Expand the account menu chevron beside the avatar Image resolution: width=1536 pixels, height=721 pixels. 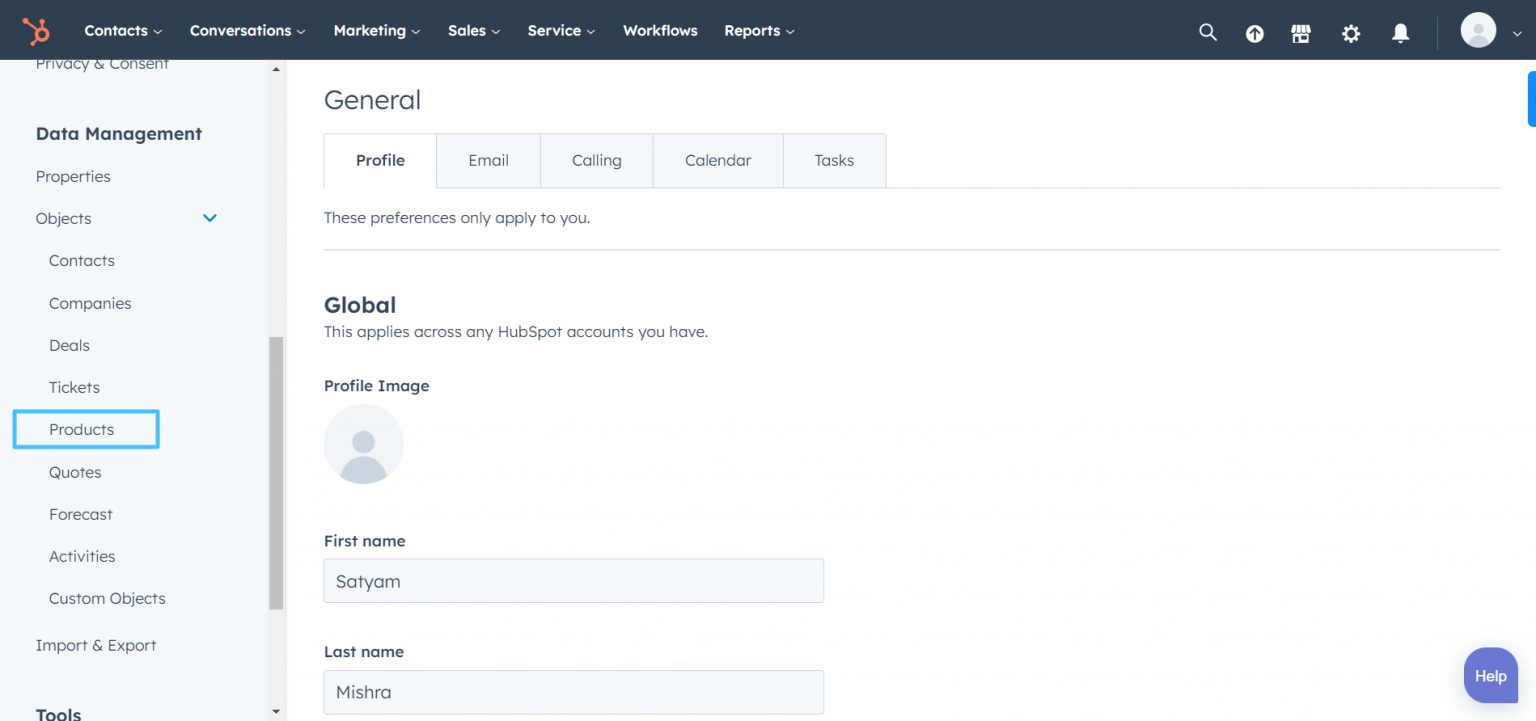pyautogui.click(x=1516, y=32)
